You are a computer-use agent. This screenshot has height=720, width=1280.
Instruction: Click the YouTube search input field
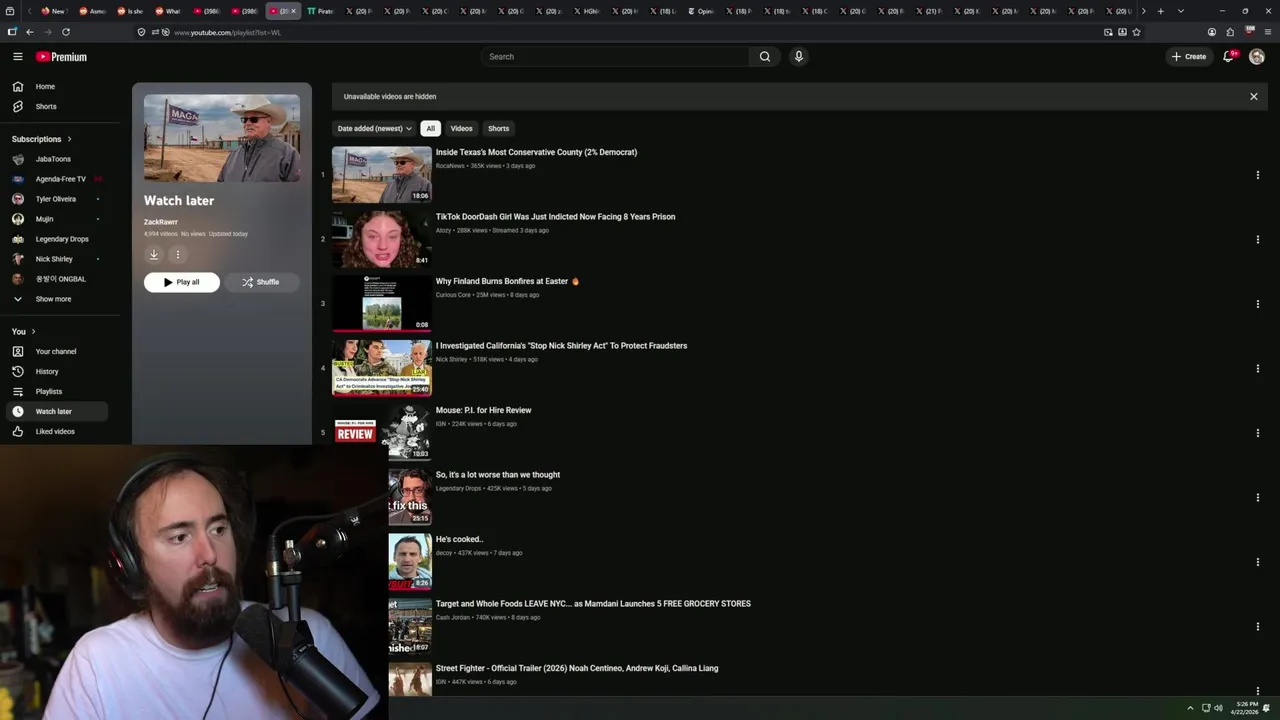[x=615, y=57]
